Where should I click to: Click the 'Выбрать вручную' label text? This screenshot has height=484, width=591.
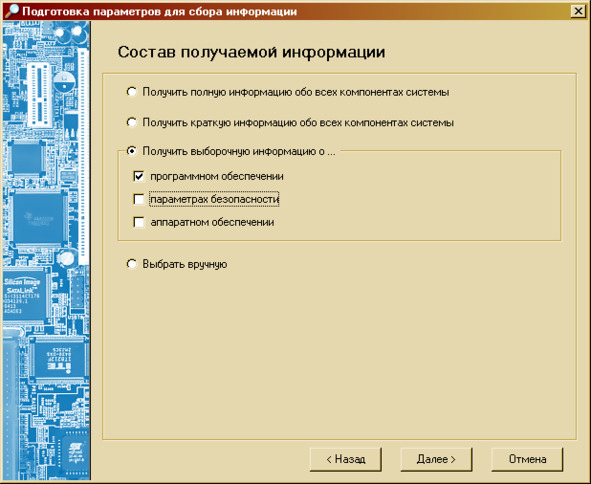185,264
